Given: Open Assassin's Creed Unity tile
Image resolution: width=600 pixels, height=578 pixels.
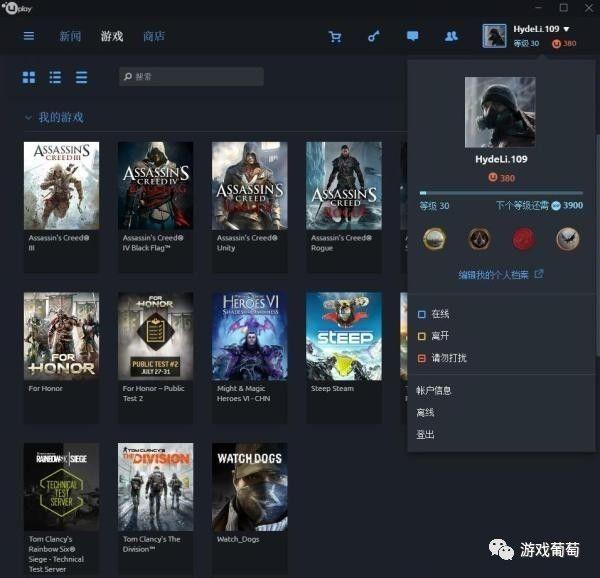Looking at the screenshot, I should pyautogui.click(x=249, y=207).
